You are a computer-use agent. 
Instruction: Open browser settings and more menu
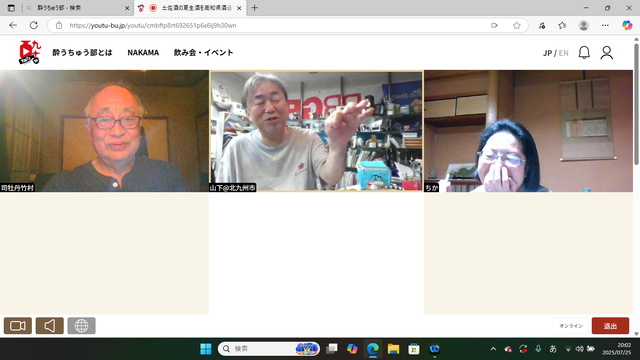(x=605, y=25)
